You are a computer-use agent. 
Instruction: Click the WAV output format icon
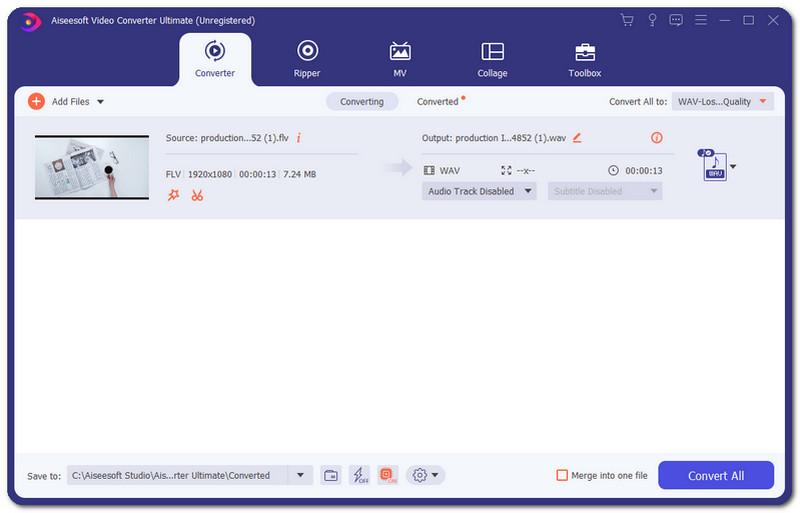(714, 166)
